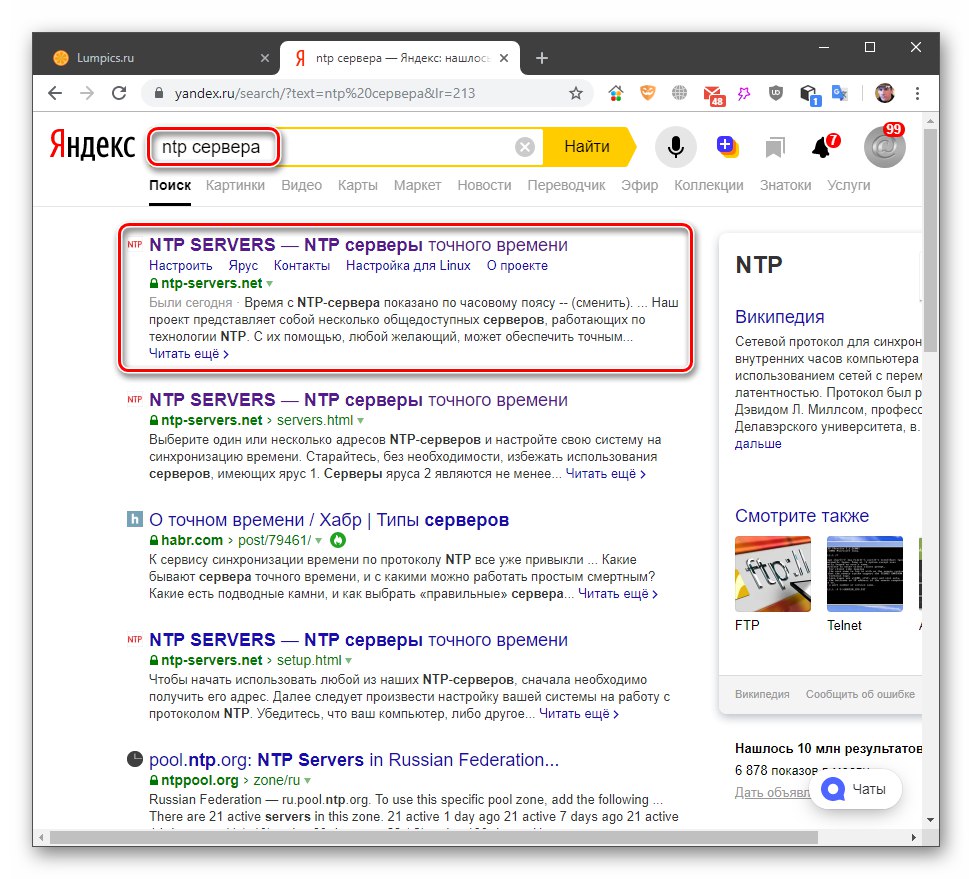Open the Коллекции tab
Screen dimensions: 972x879
(709, 185)
